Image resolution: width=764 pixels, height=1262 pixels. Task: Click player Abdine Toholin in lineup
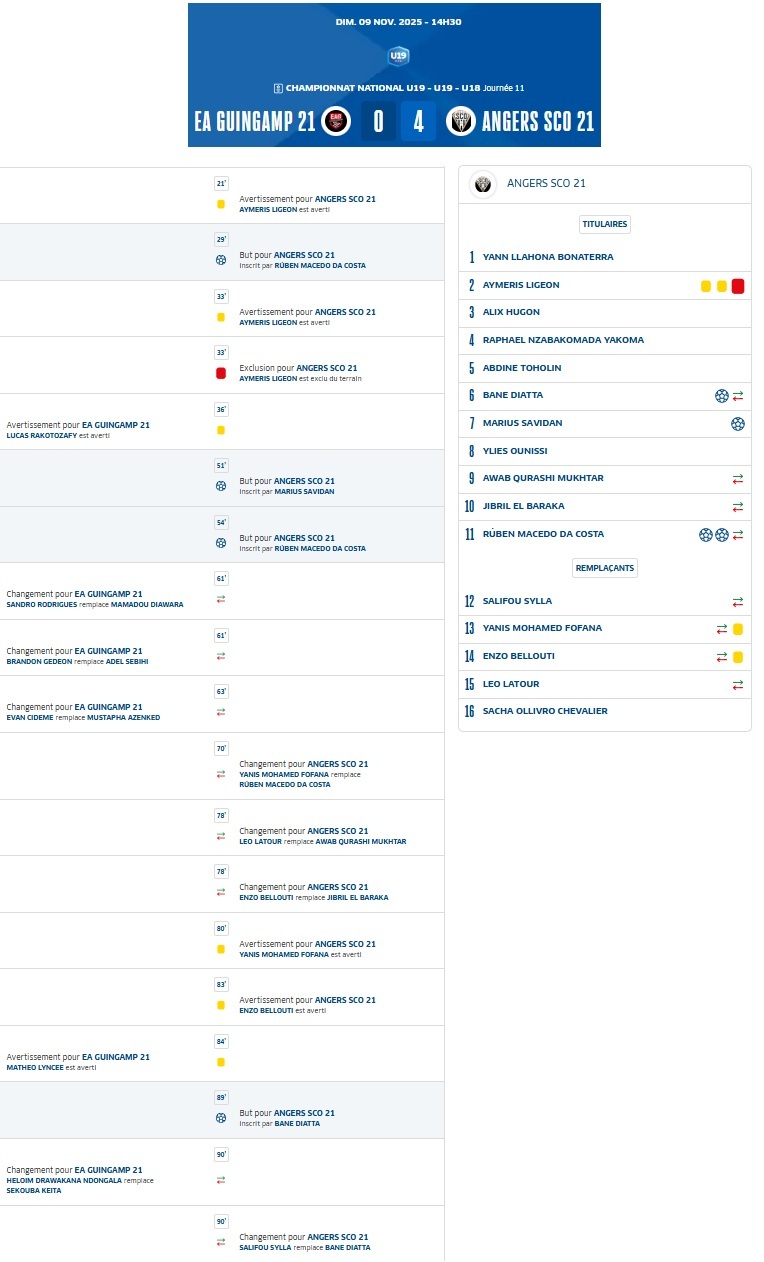522,368
